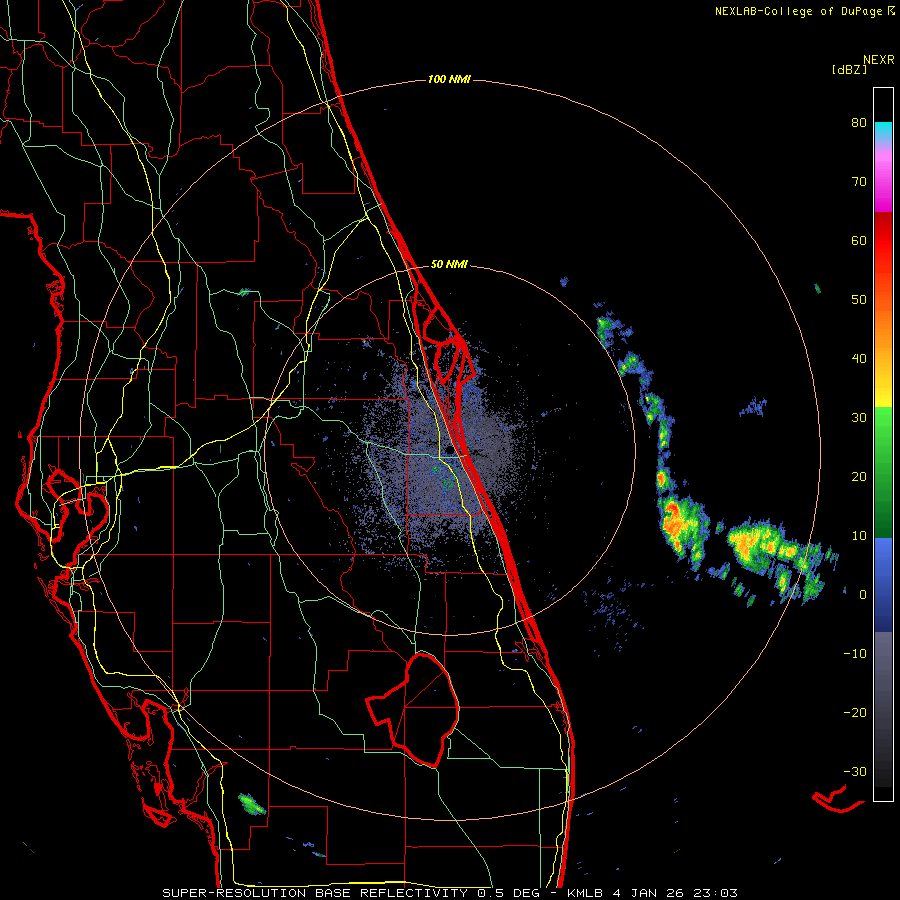Select the 60 value on the dBZ scale

click(859, 240)
